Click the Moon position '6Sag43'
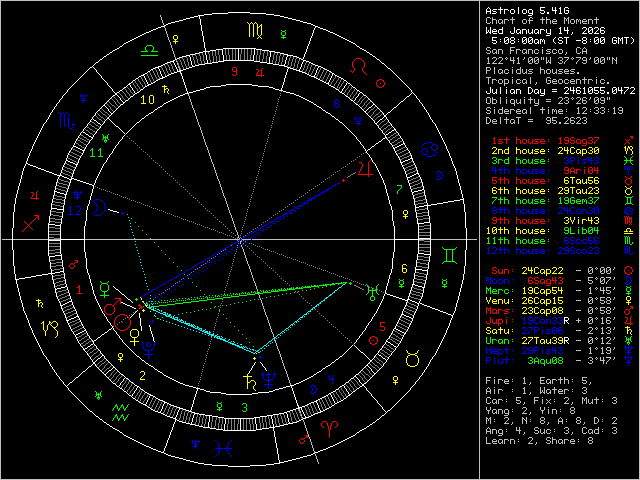The height and width of the screenshot is (480, 640). click(545, 281)
